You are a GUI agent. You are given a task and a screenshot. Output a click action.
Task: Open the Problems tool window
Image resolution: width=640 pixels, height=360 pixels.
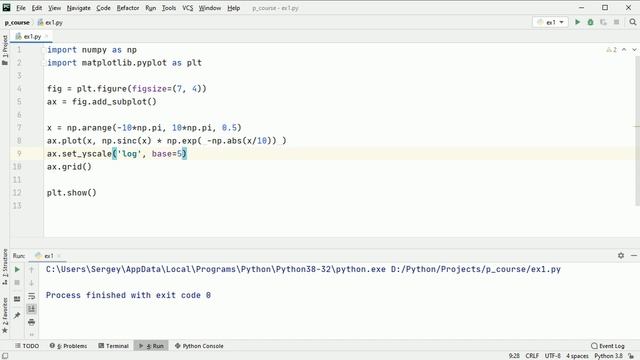(69, 346)
